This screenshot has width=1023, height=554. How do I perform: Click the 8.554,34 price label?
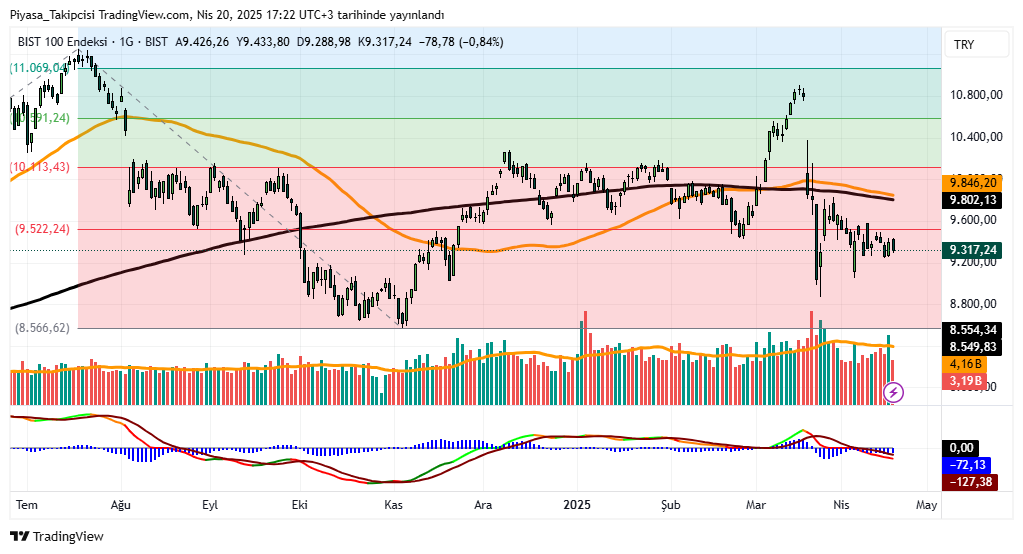972,330
